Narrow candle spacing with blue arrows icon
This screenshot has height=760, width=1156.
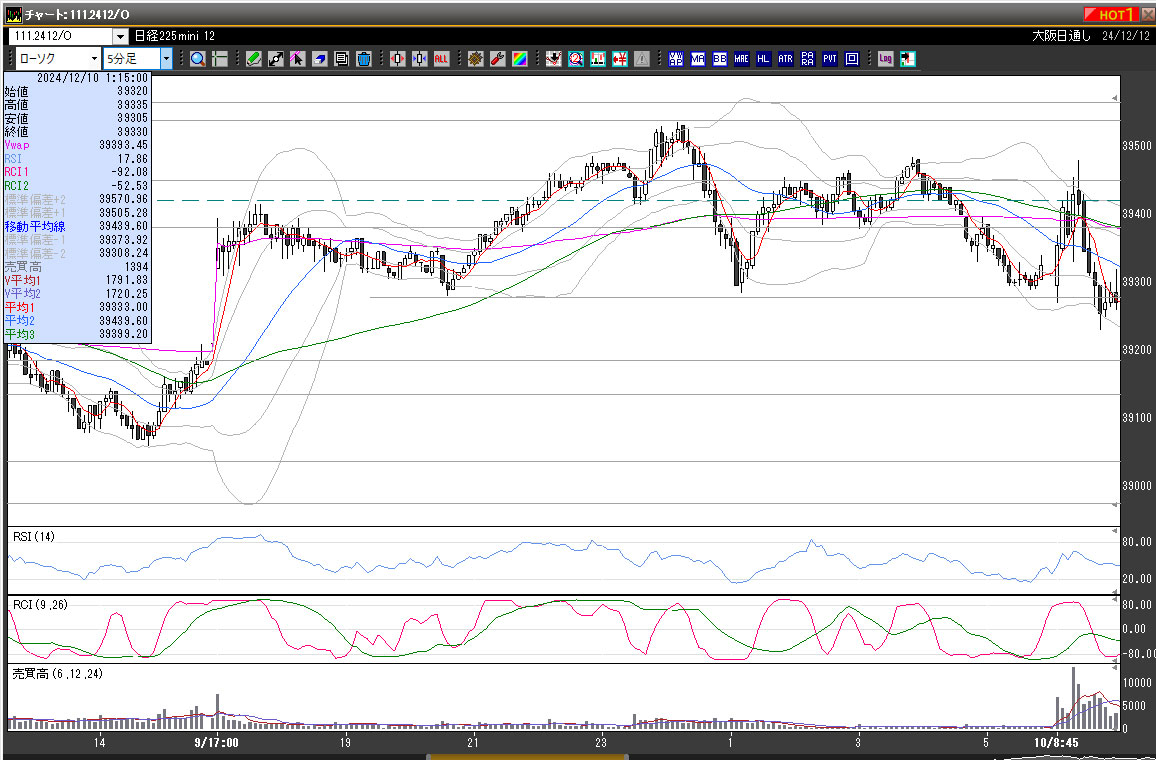(x=419, y=59)
